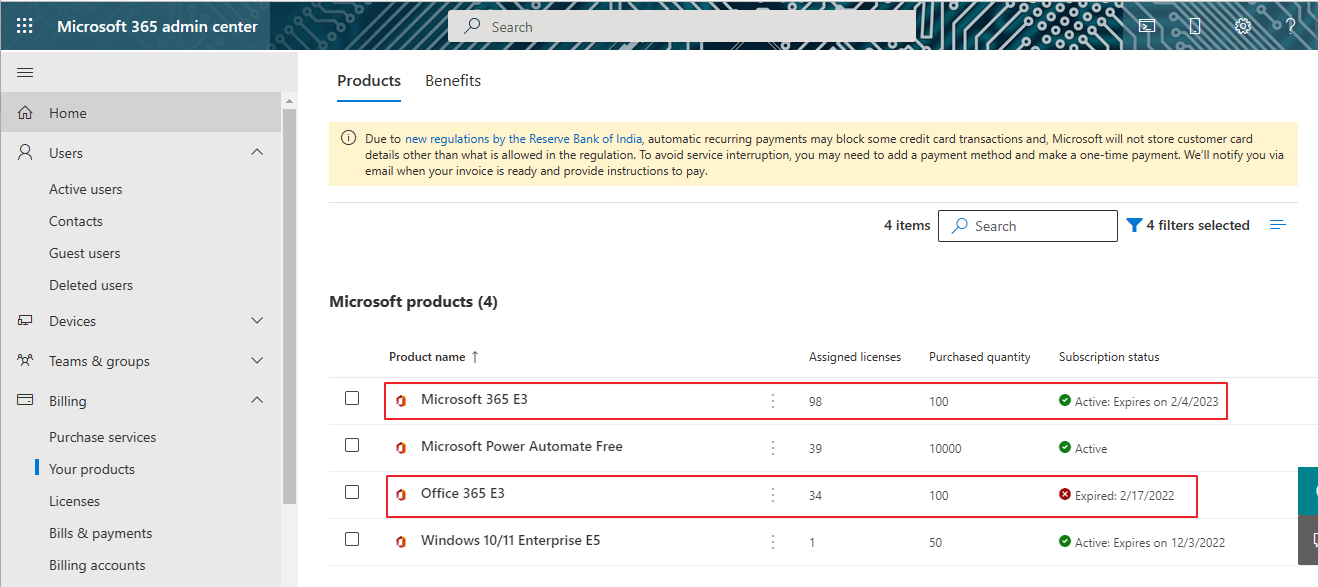1318x587 pixels.
Task: Click the 4 filters selected button
Action: tap(1188, 225)
